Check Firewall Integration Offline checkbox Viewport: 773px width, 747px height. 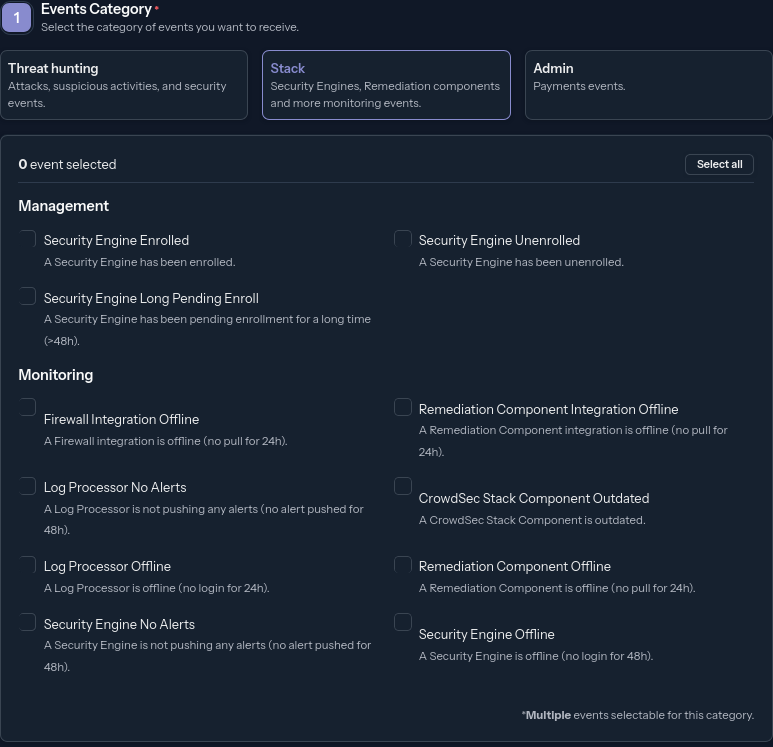pos(28,408)
